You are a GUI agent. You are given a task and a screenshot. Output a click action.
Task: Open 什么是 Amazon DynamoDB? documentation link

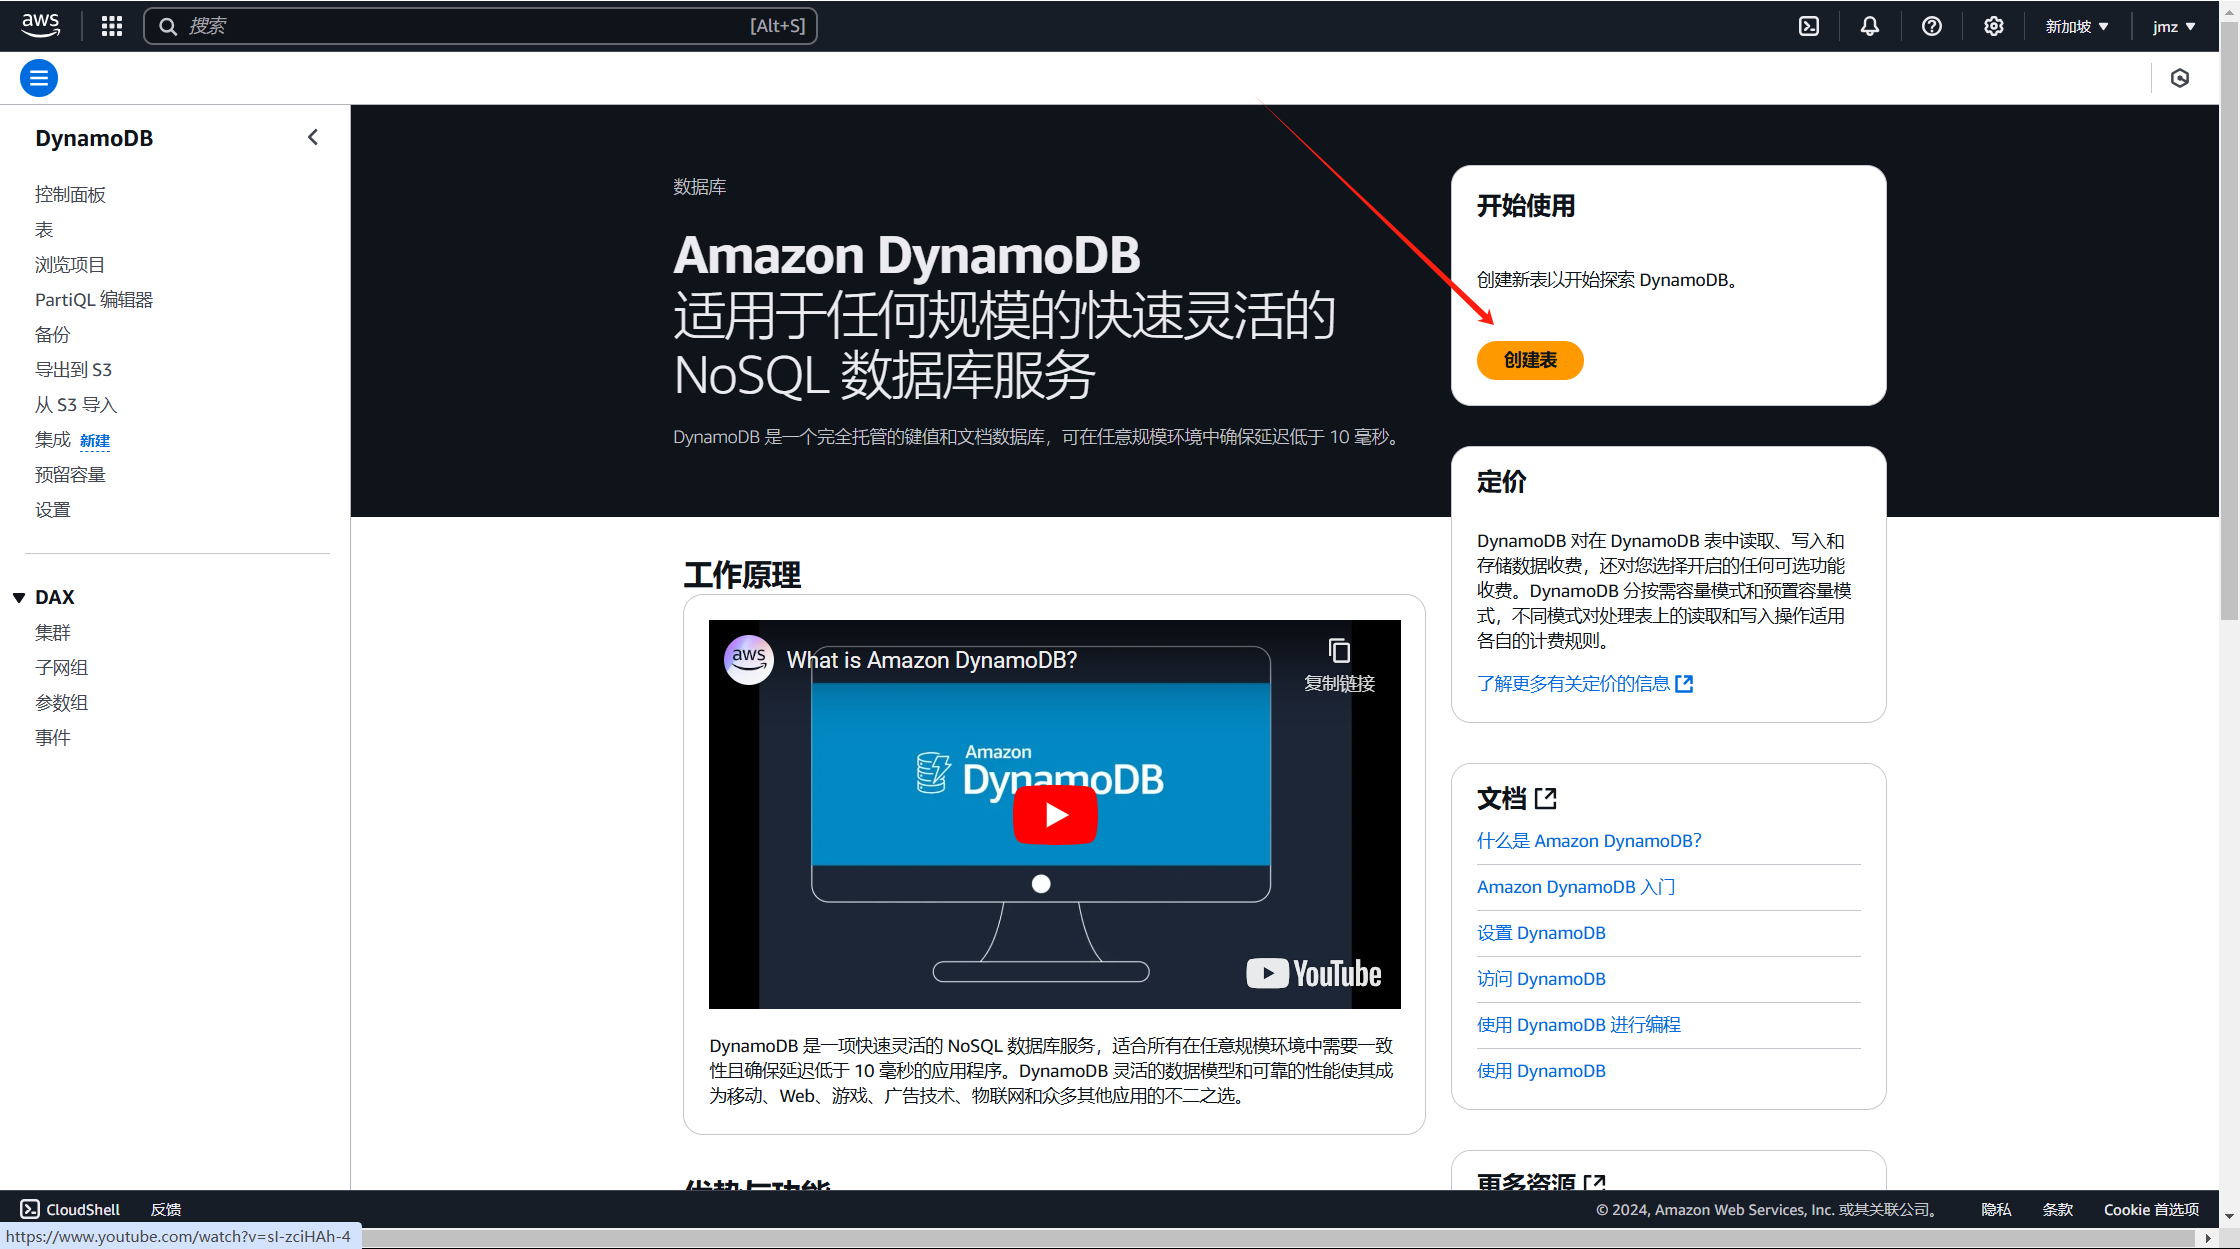(x=1589, y=840)
